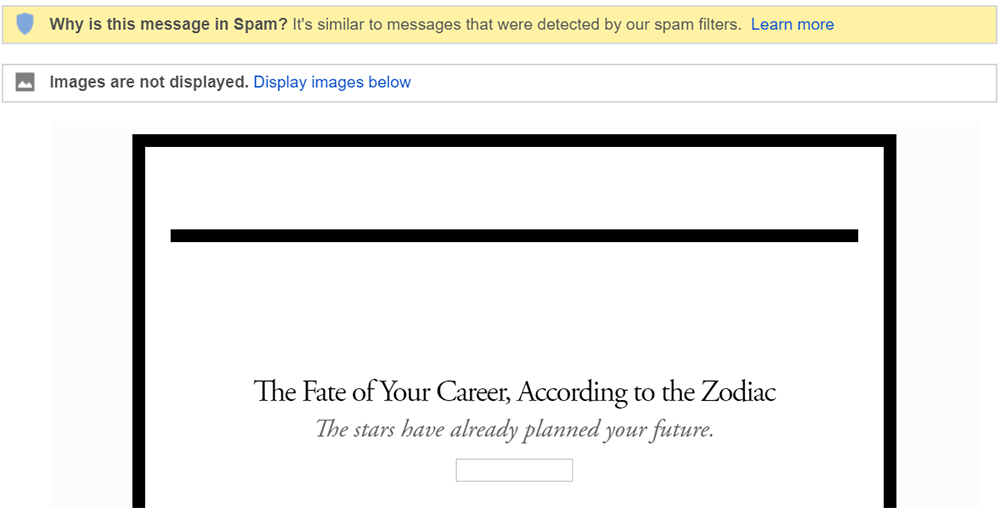Screen dimensions: 1000x508
Task: Click the word "Fate" in the headline
Action: click(319, 391)
